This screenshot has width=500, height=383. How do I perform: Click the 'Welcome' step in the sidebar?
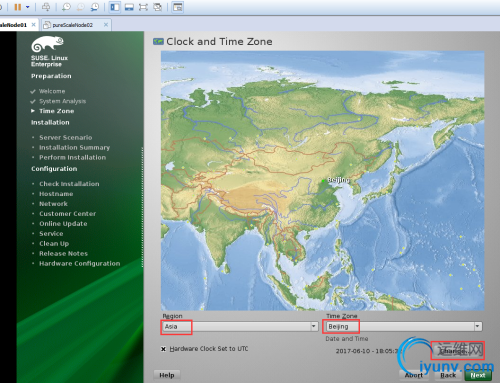pos(52,91)
